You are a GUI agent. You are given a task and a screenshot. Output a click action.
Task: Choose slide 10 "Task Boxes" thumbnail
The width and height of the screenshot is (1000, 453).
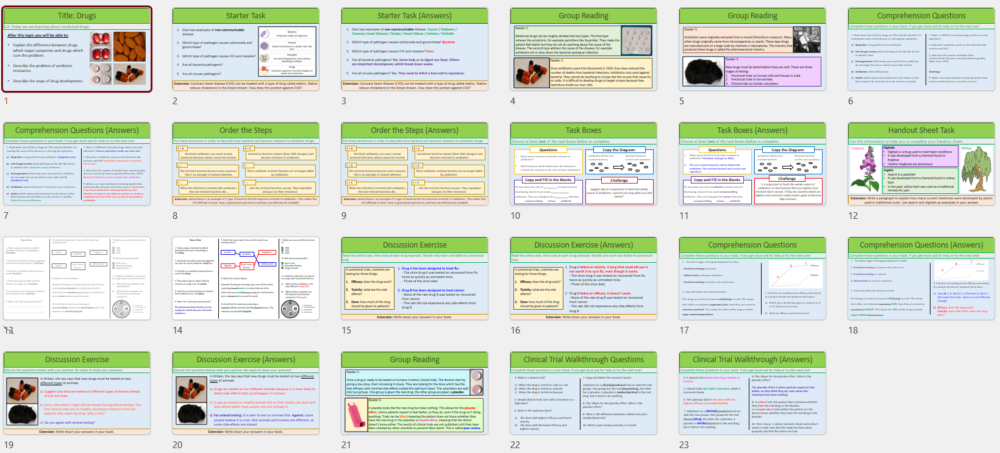(x=584, y=164)
